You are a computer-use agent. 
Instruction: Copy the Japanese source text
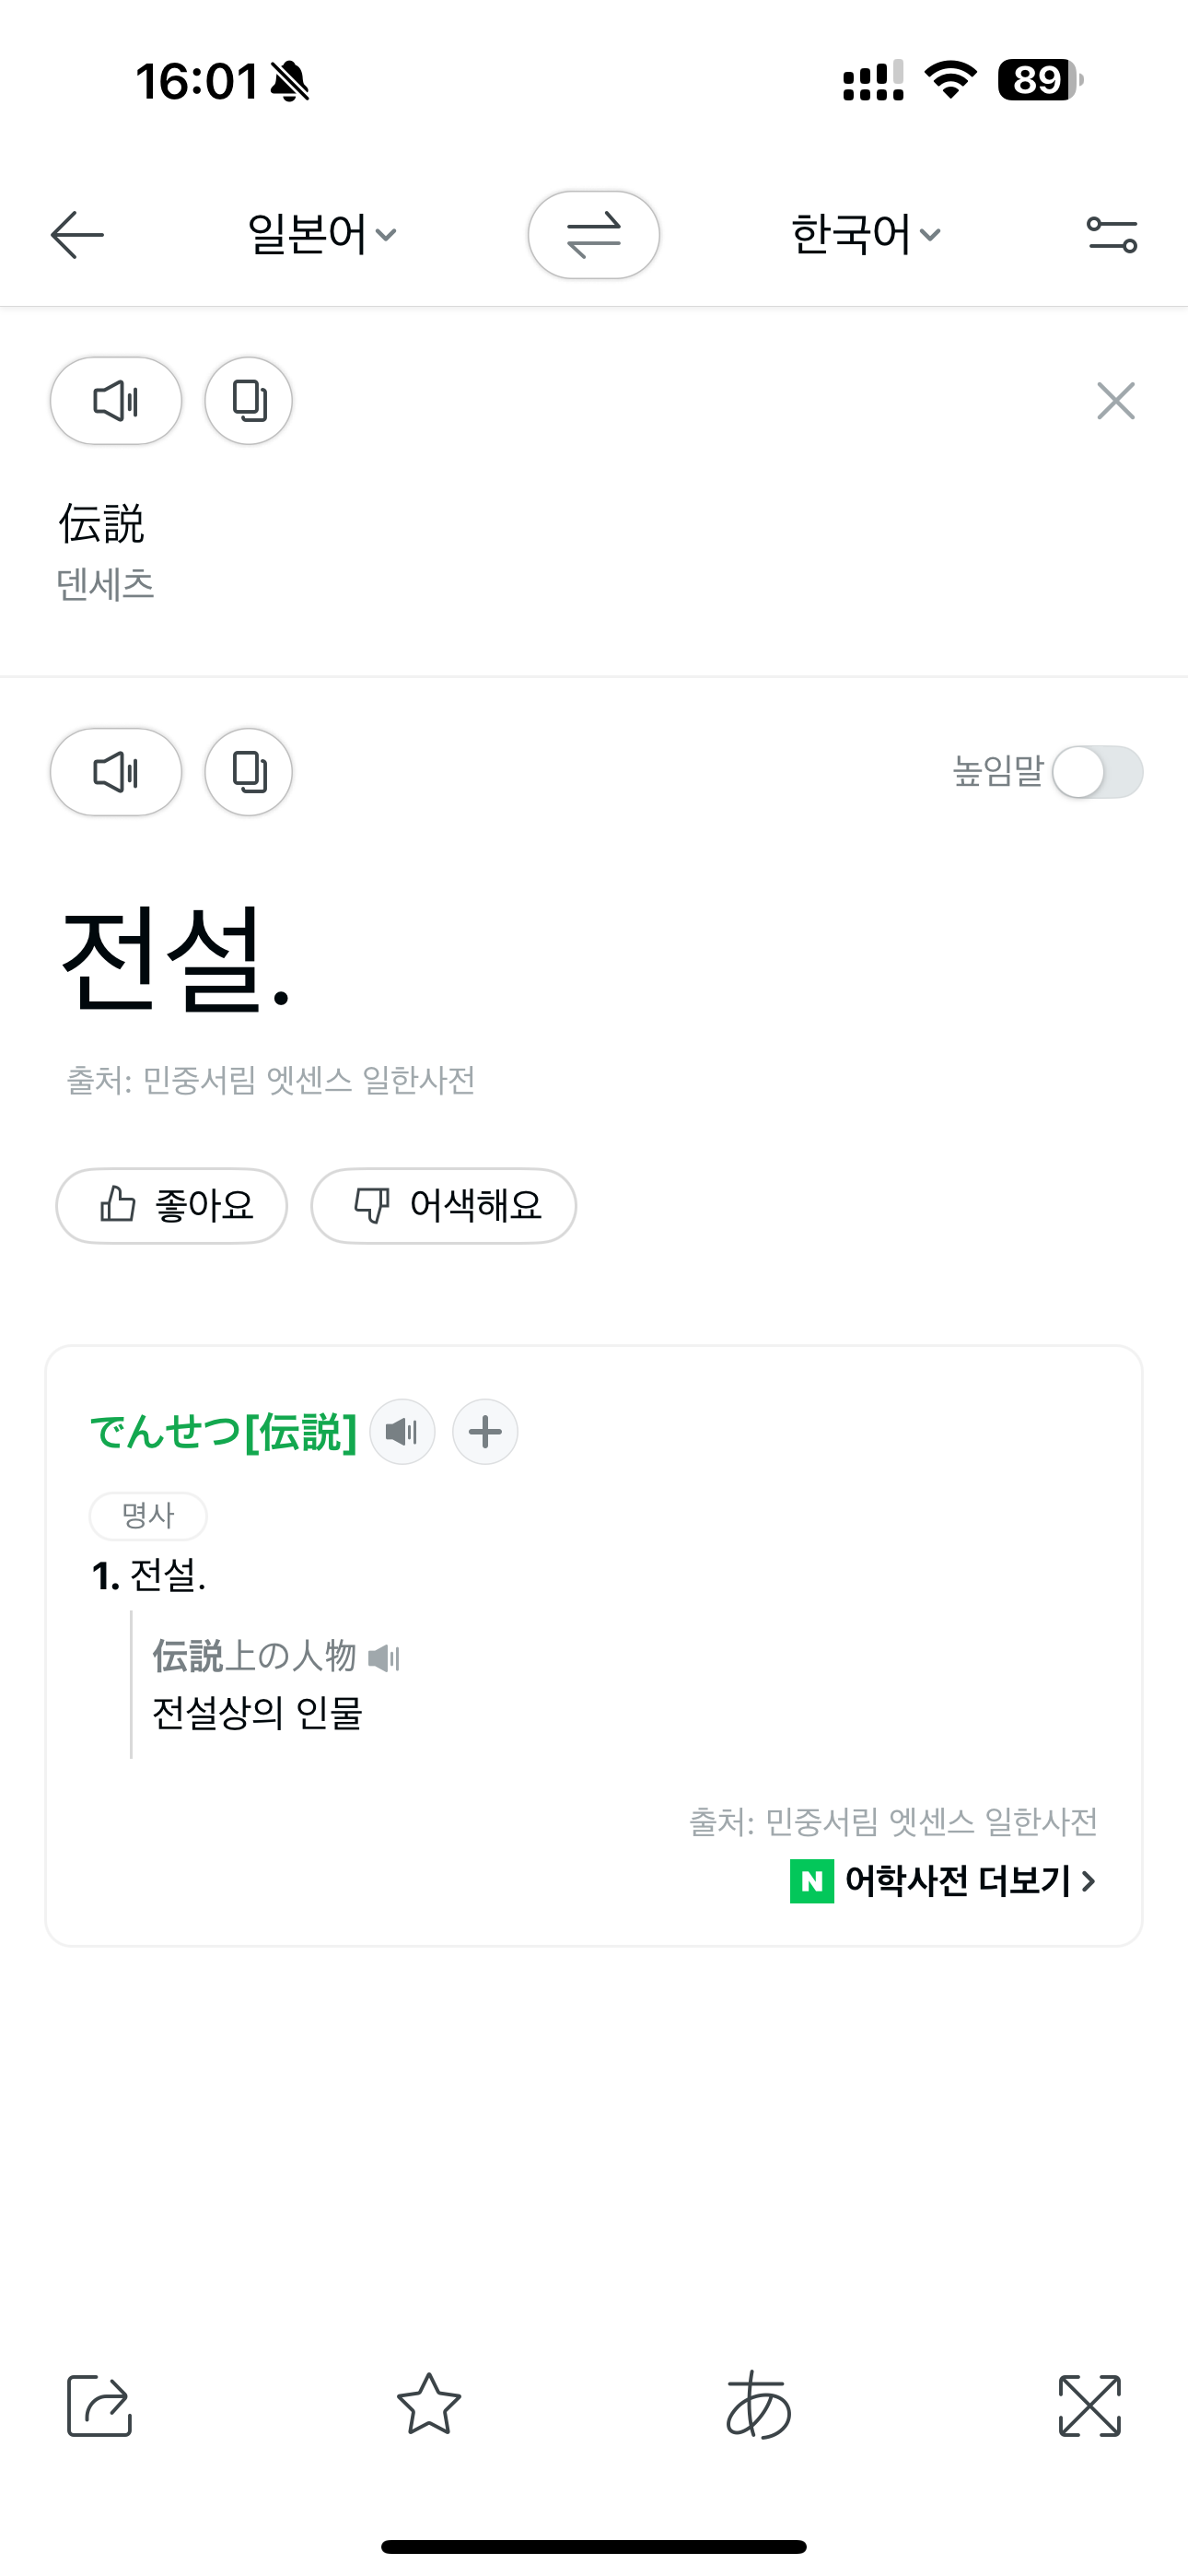(x=249, y=401)
